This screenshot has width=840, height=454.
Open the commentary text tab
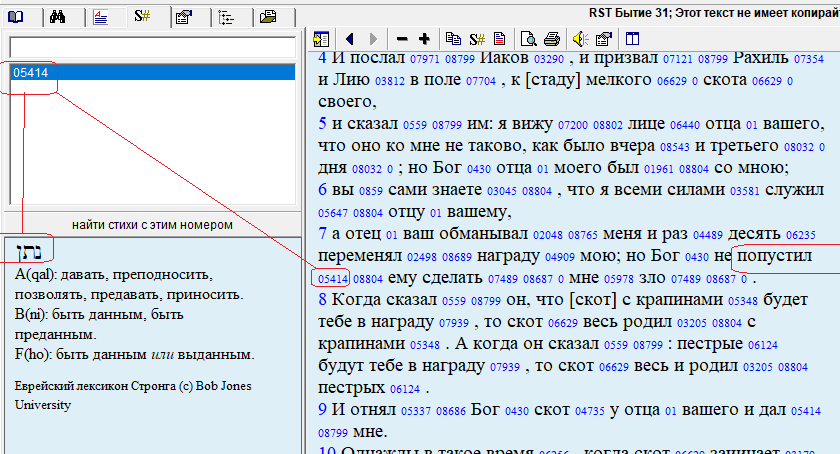click(101, 16)
